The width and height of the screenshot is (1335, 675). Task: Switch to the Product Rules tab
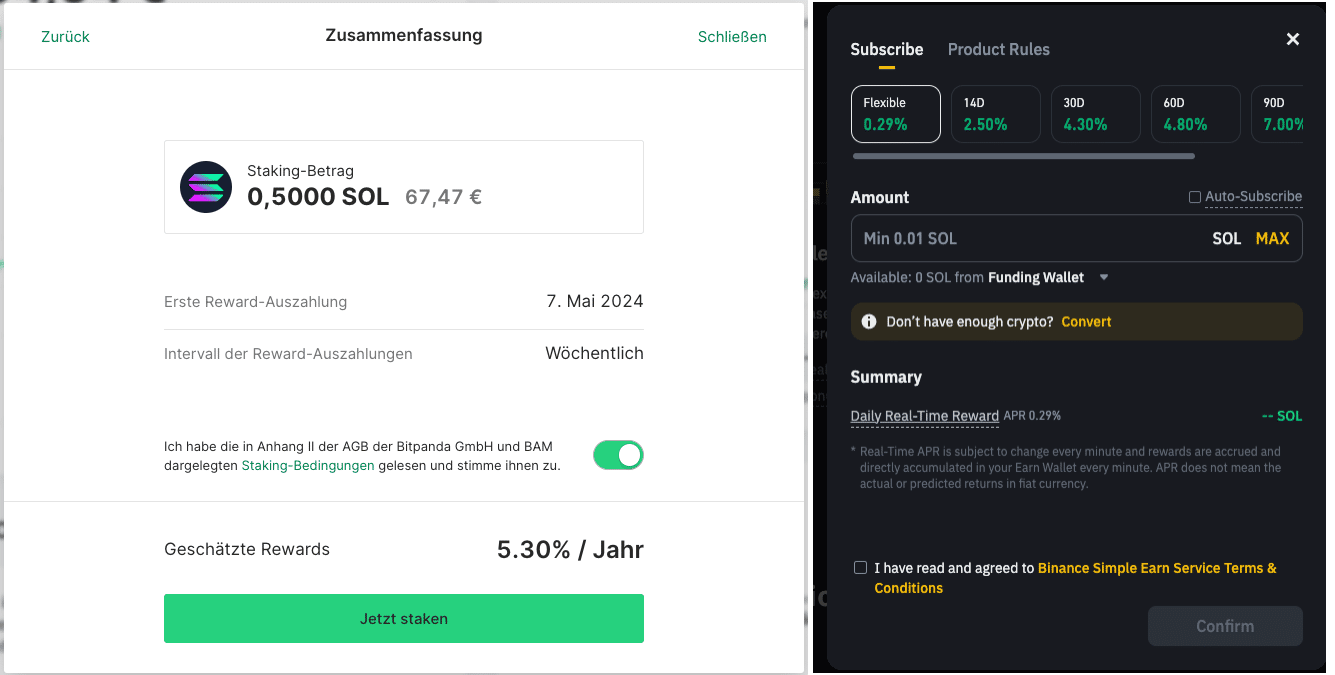998,49
